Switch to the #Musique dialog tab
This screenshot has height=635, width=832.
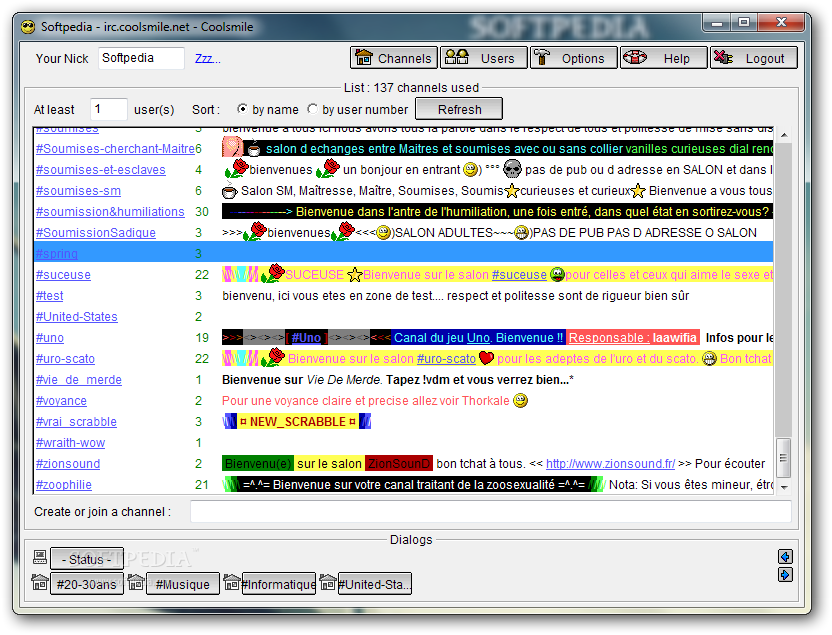pyautogui.click(x=183, y=584)
